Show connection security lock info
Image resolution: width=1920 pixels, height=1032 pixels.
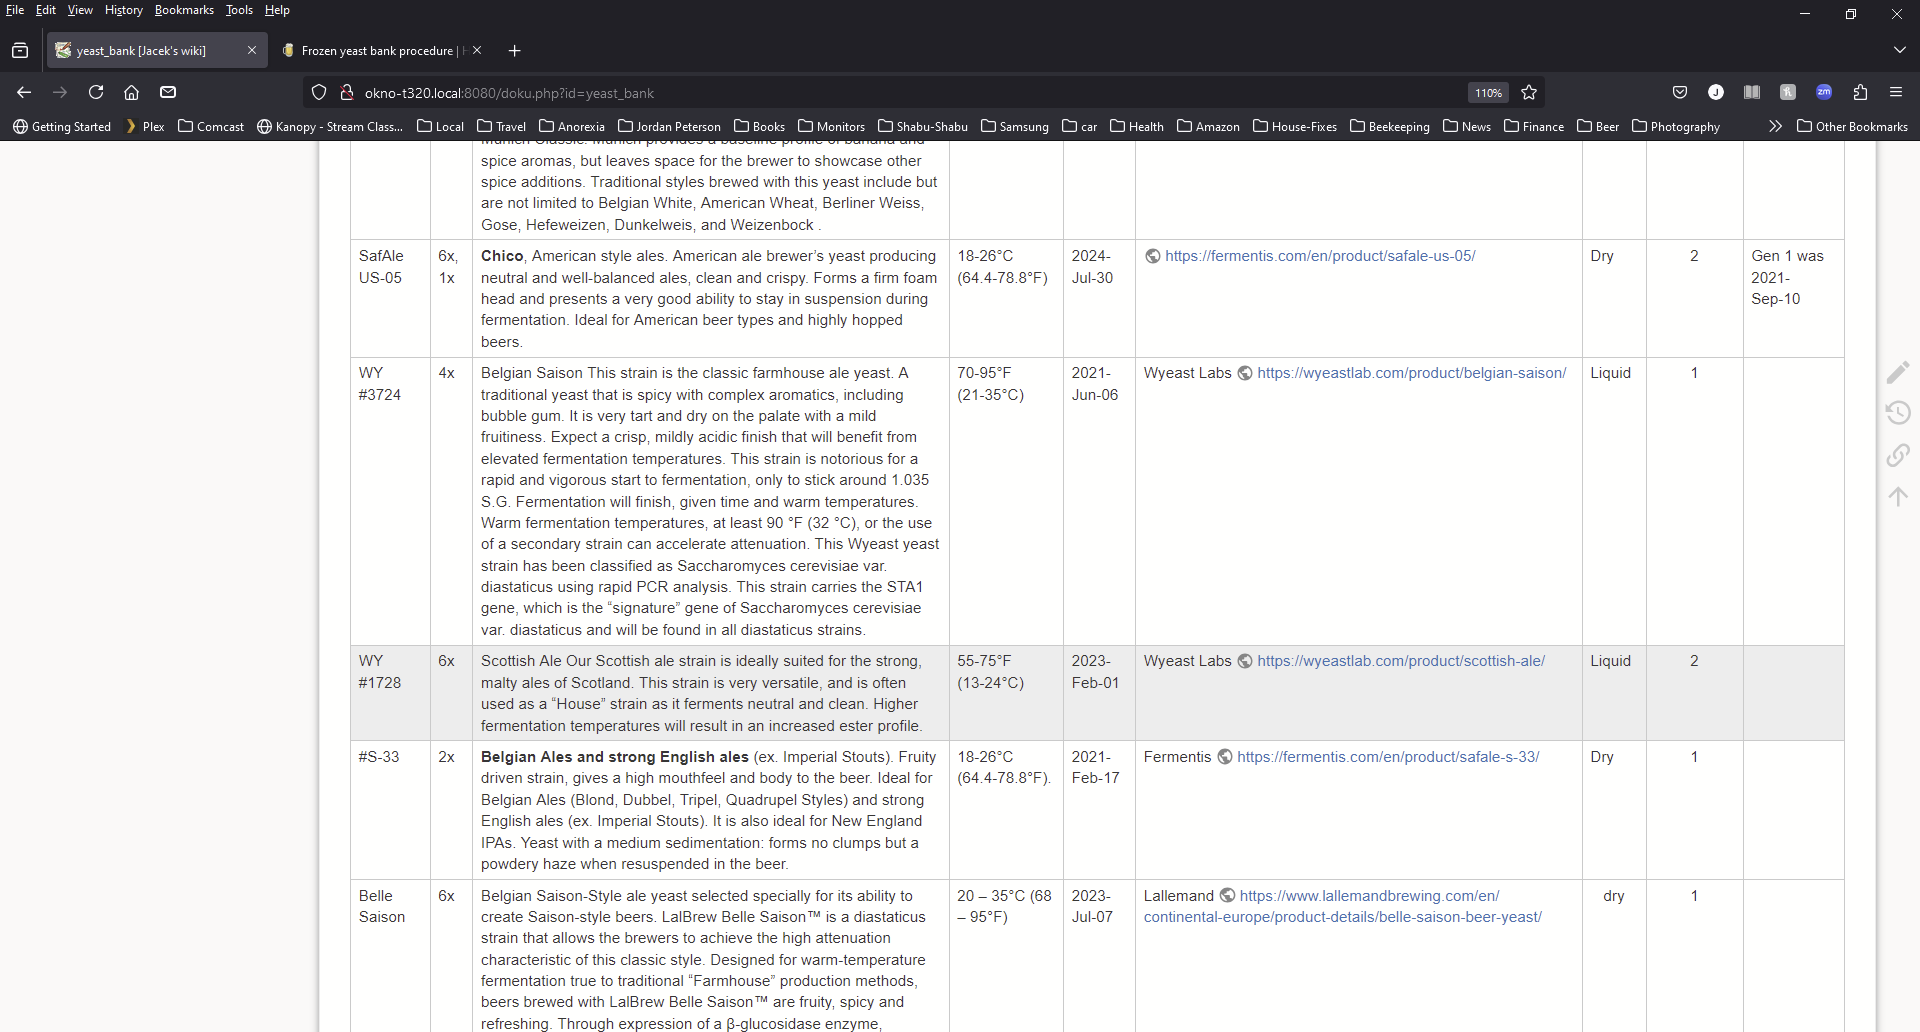tap(346, 93)
